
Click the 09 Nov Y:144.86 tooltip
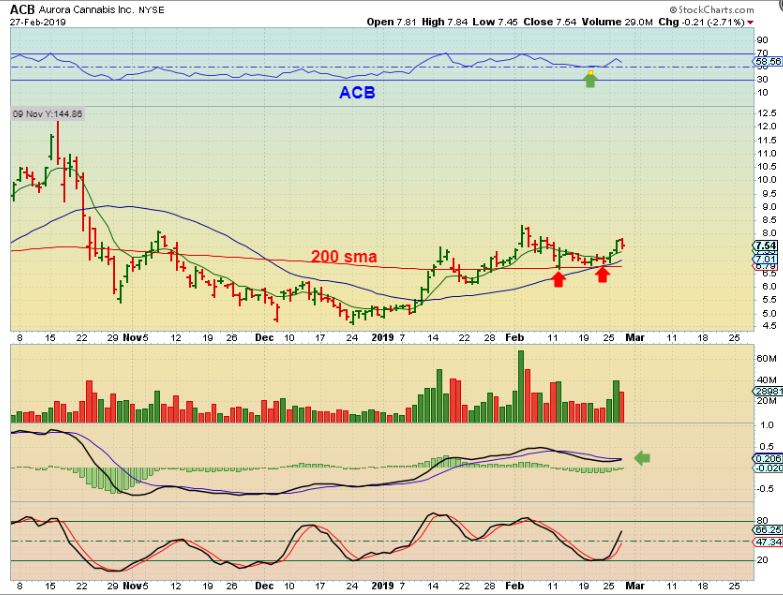(47, 114)
